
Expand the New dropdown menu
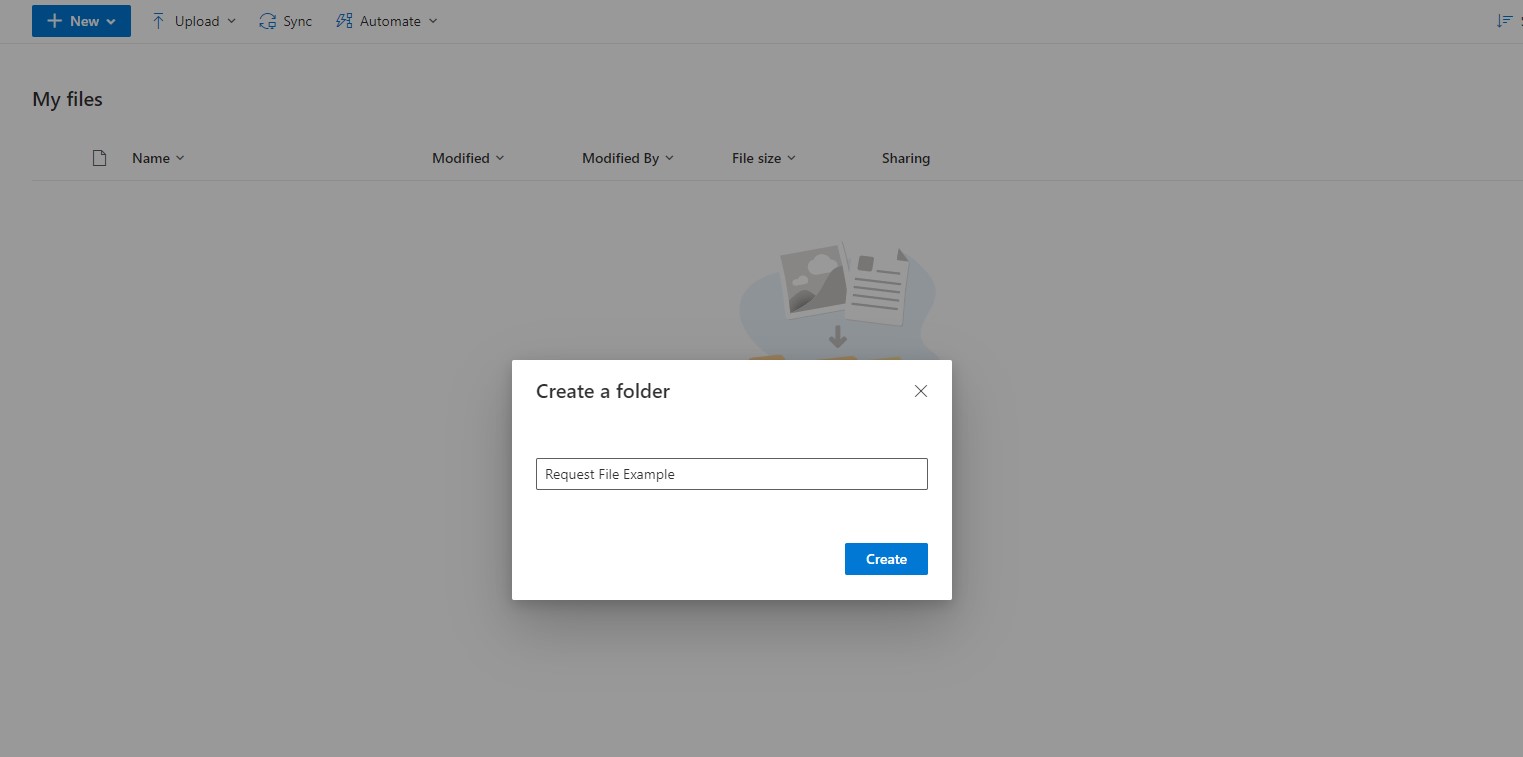tap(81, 20)
